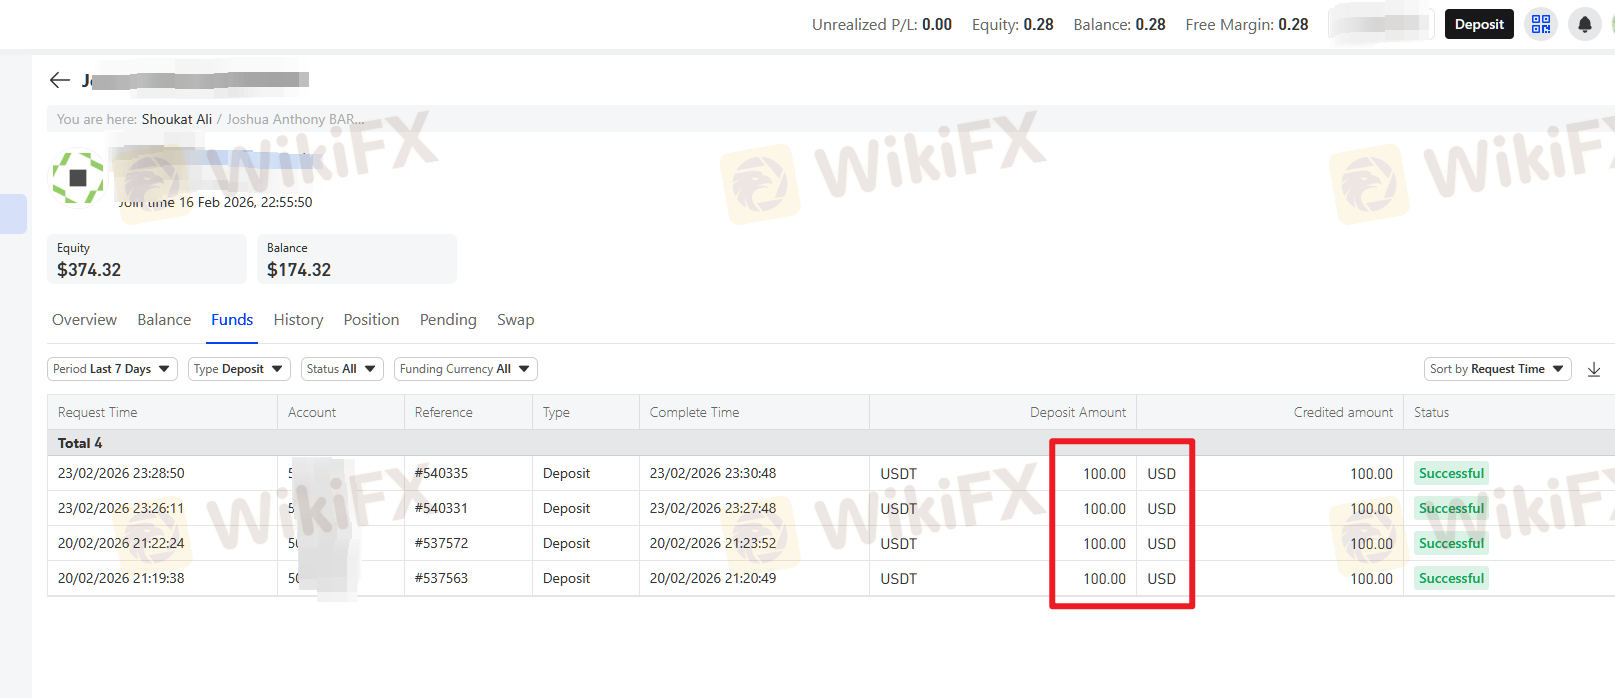The image size is (1615, 698).
Task: Click the back arrow icon
Action: pos(60,80)
